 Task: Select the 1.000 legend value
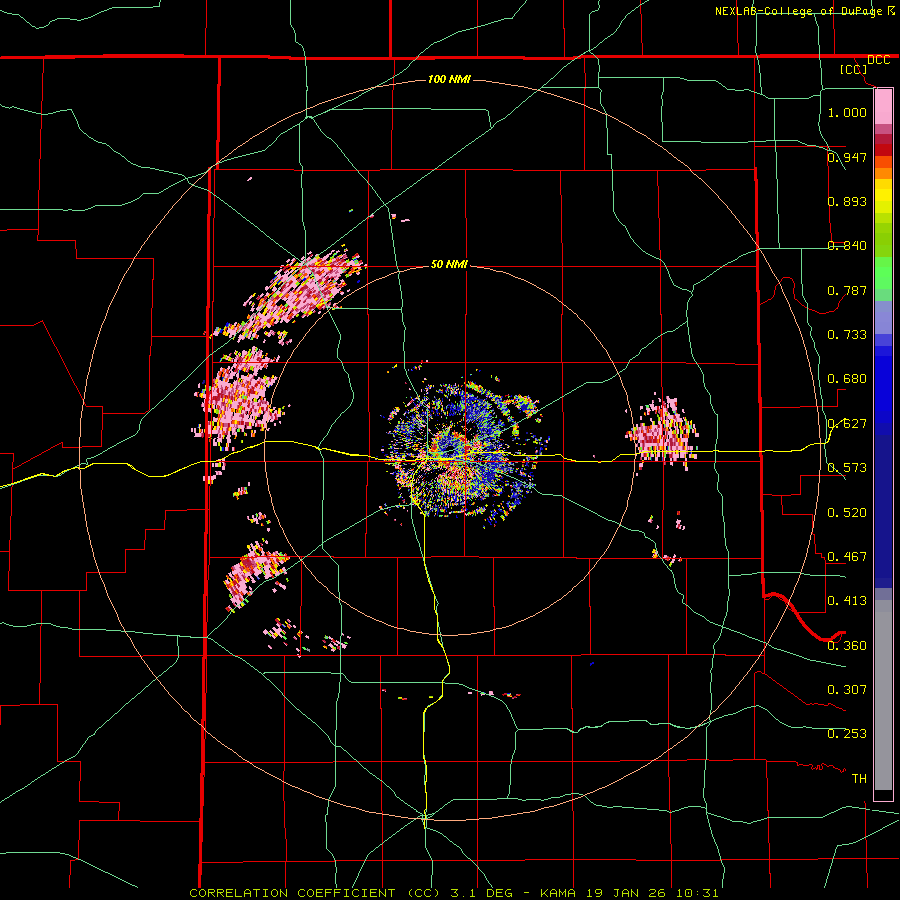click(847, 112)
